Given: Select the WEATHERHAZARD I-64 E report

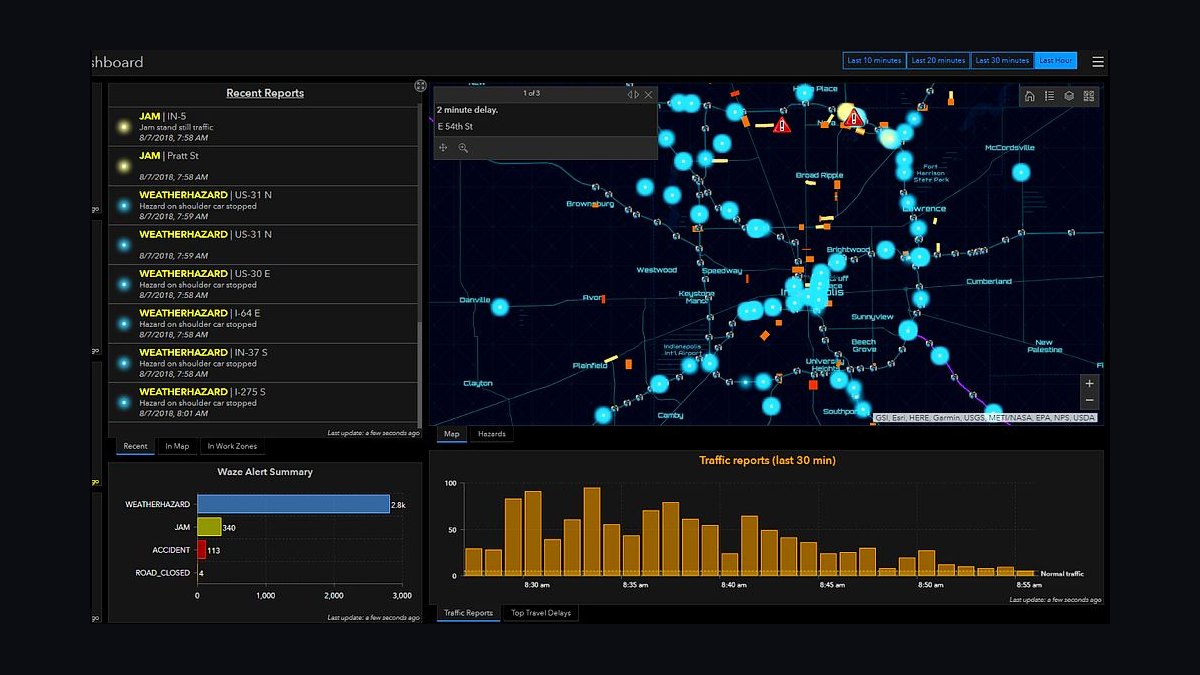Looking at the screenshot, I should pyautogui.click(x=265, y=324).
